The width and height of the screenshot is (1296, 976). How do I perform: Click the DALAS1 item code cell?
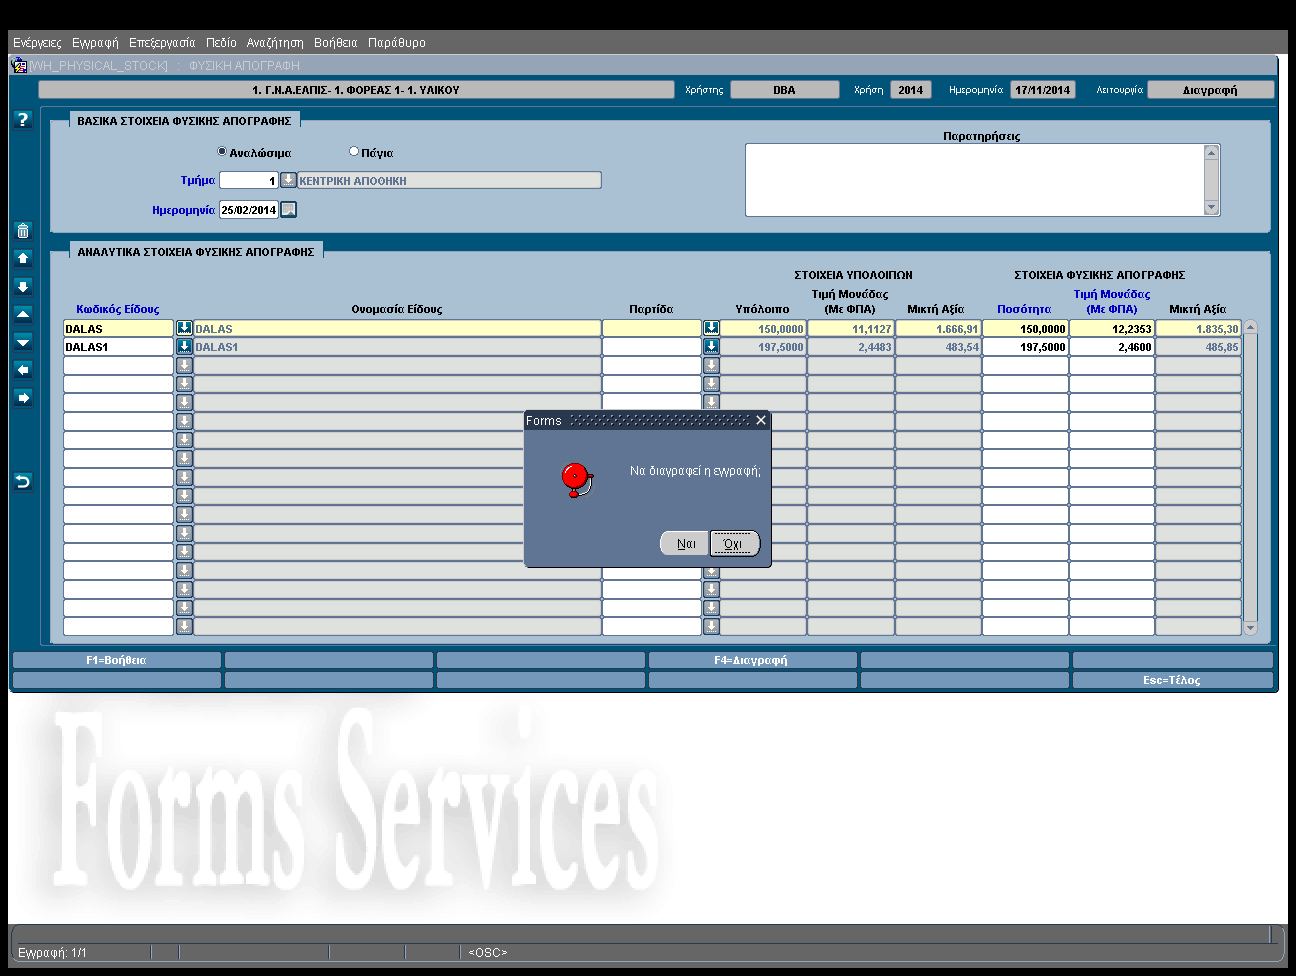tap(118, 347)
